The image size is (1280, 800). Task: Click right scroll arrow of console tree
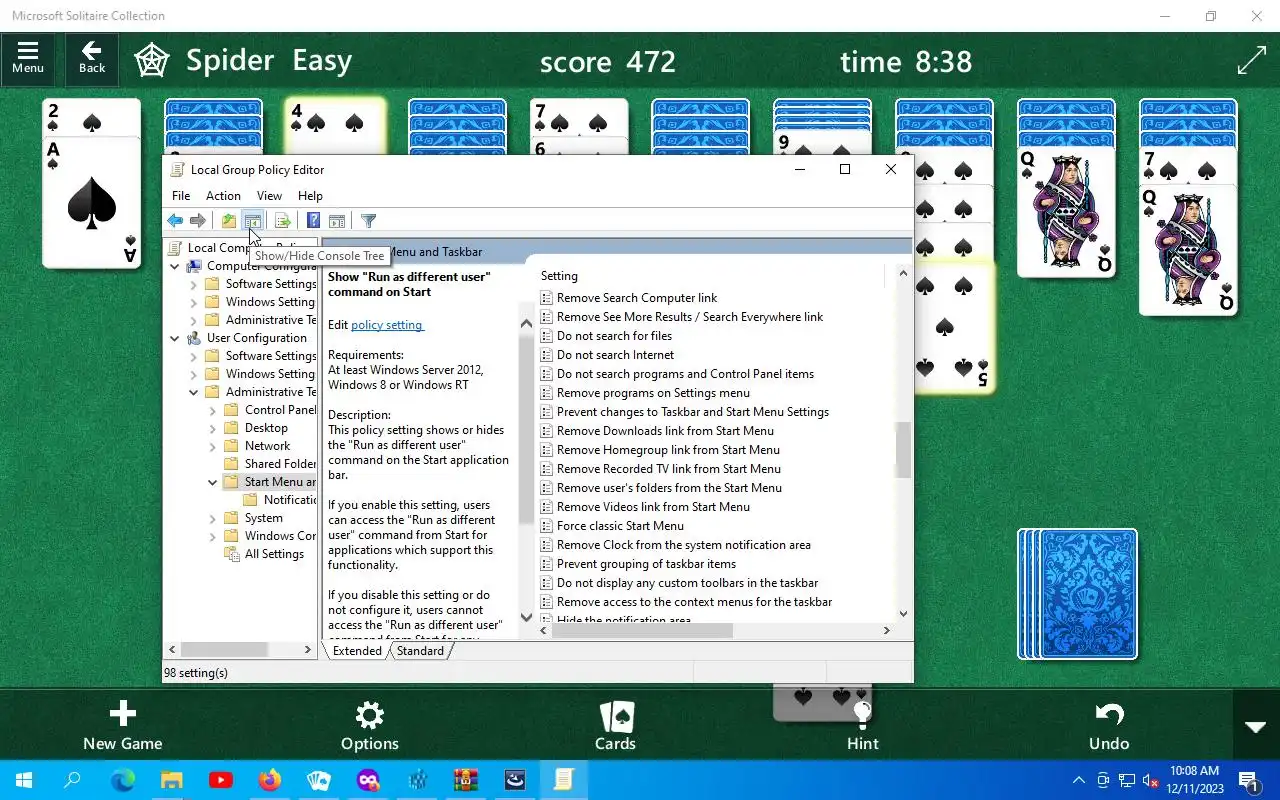(x=307, y=650)
